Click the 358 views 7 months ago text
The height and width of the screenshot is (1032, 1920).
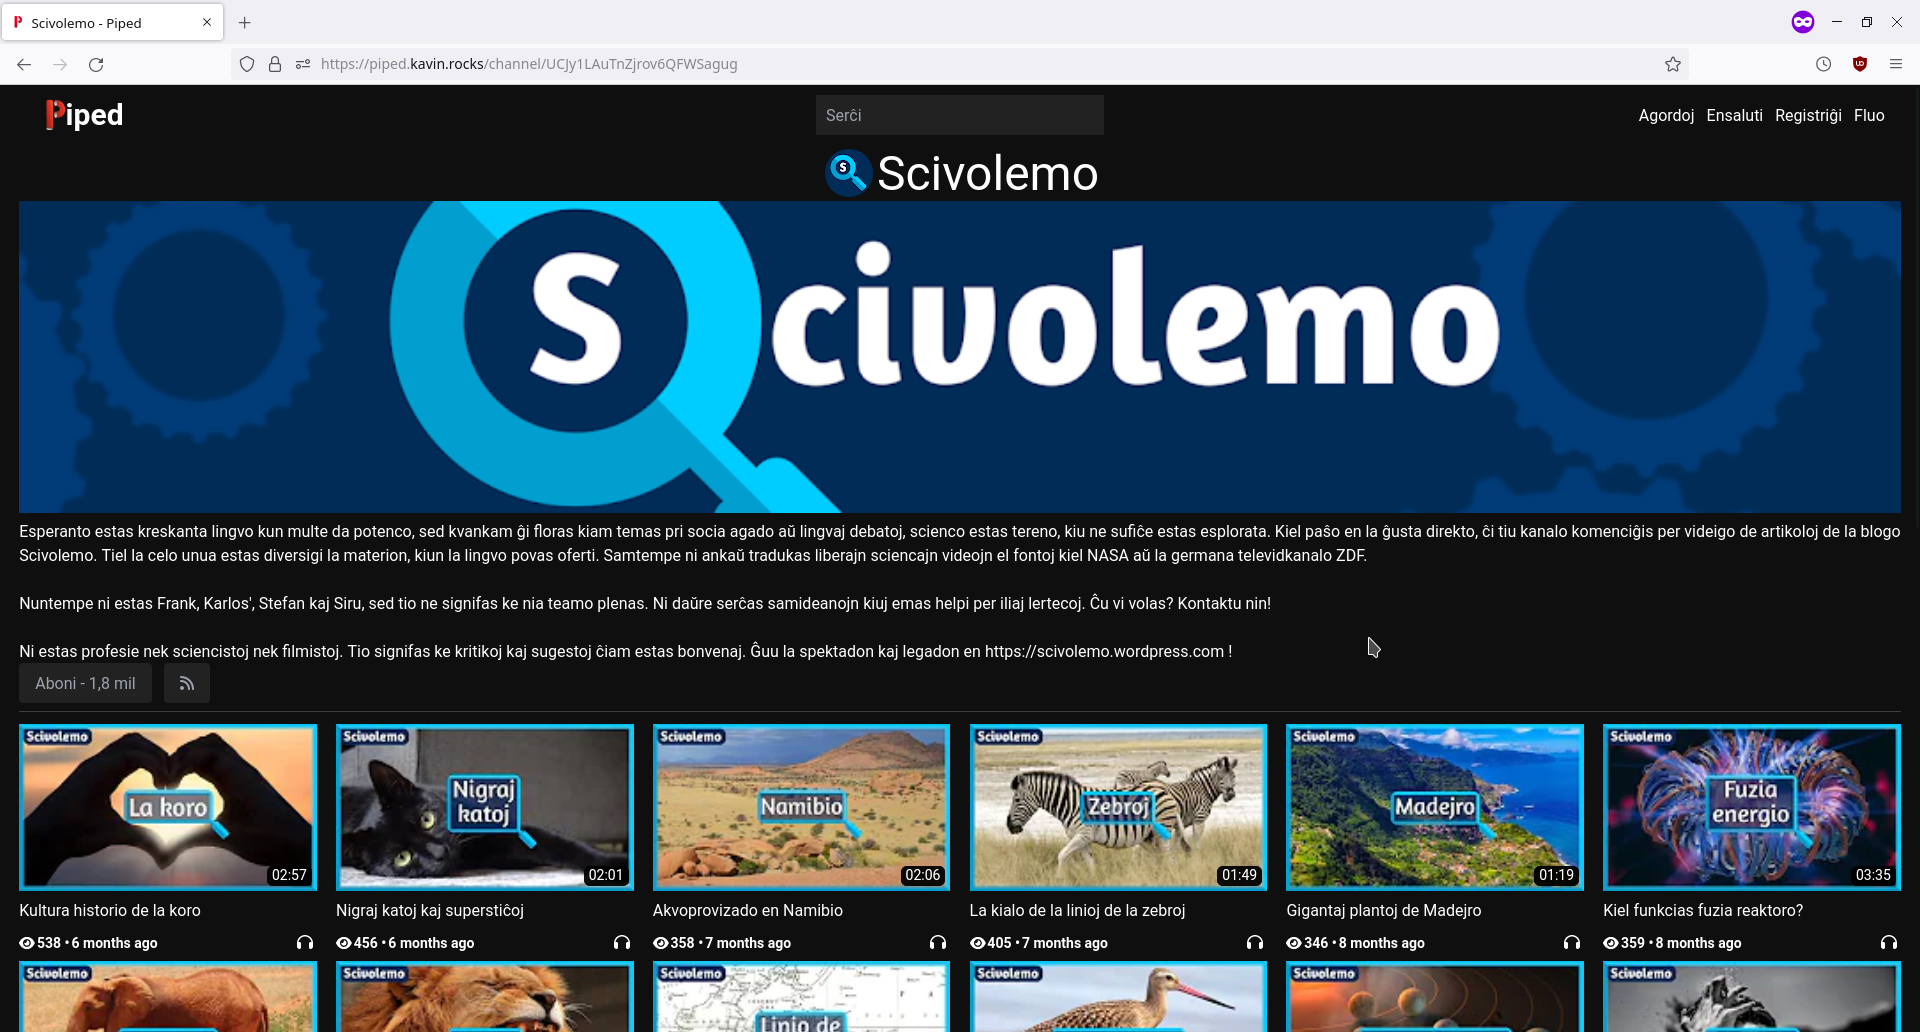coord(722,943)
